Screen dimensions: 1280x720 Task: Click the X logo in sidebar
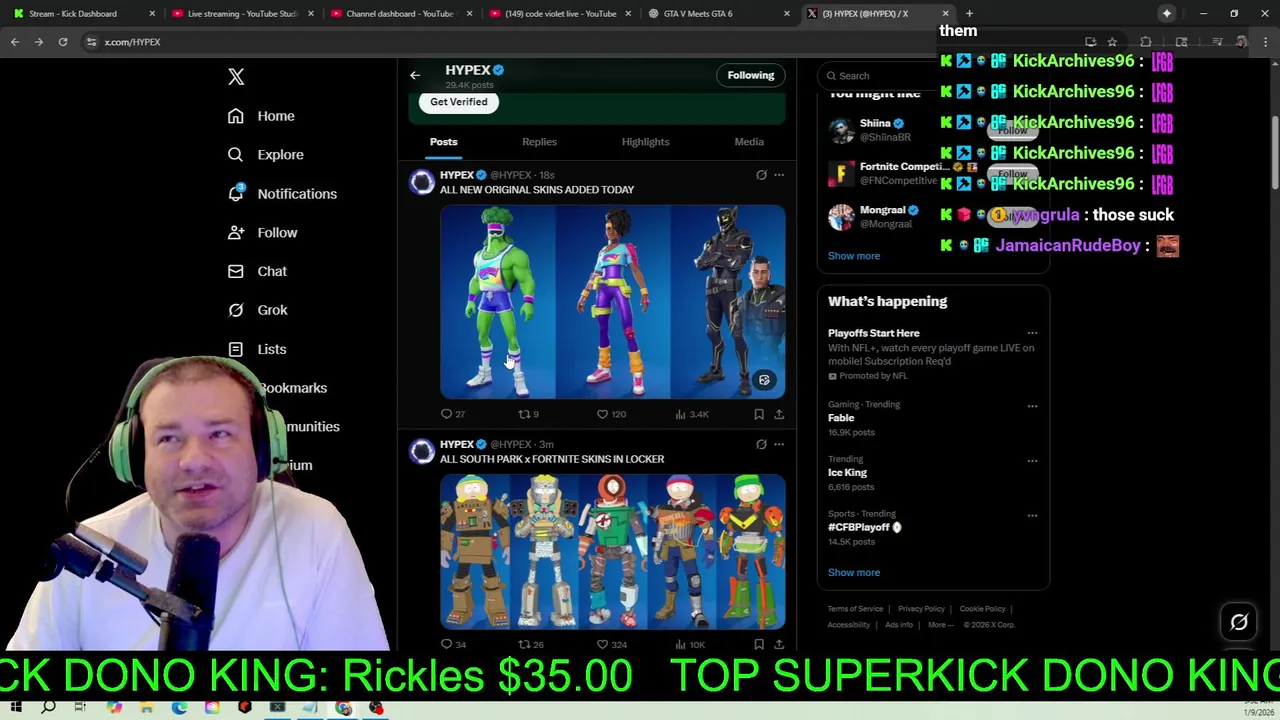[x=236, y=77]
